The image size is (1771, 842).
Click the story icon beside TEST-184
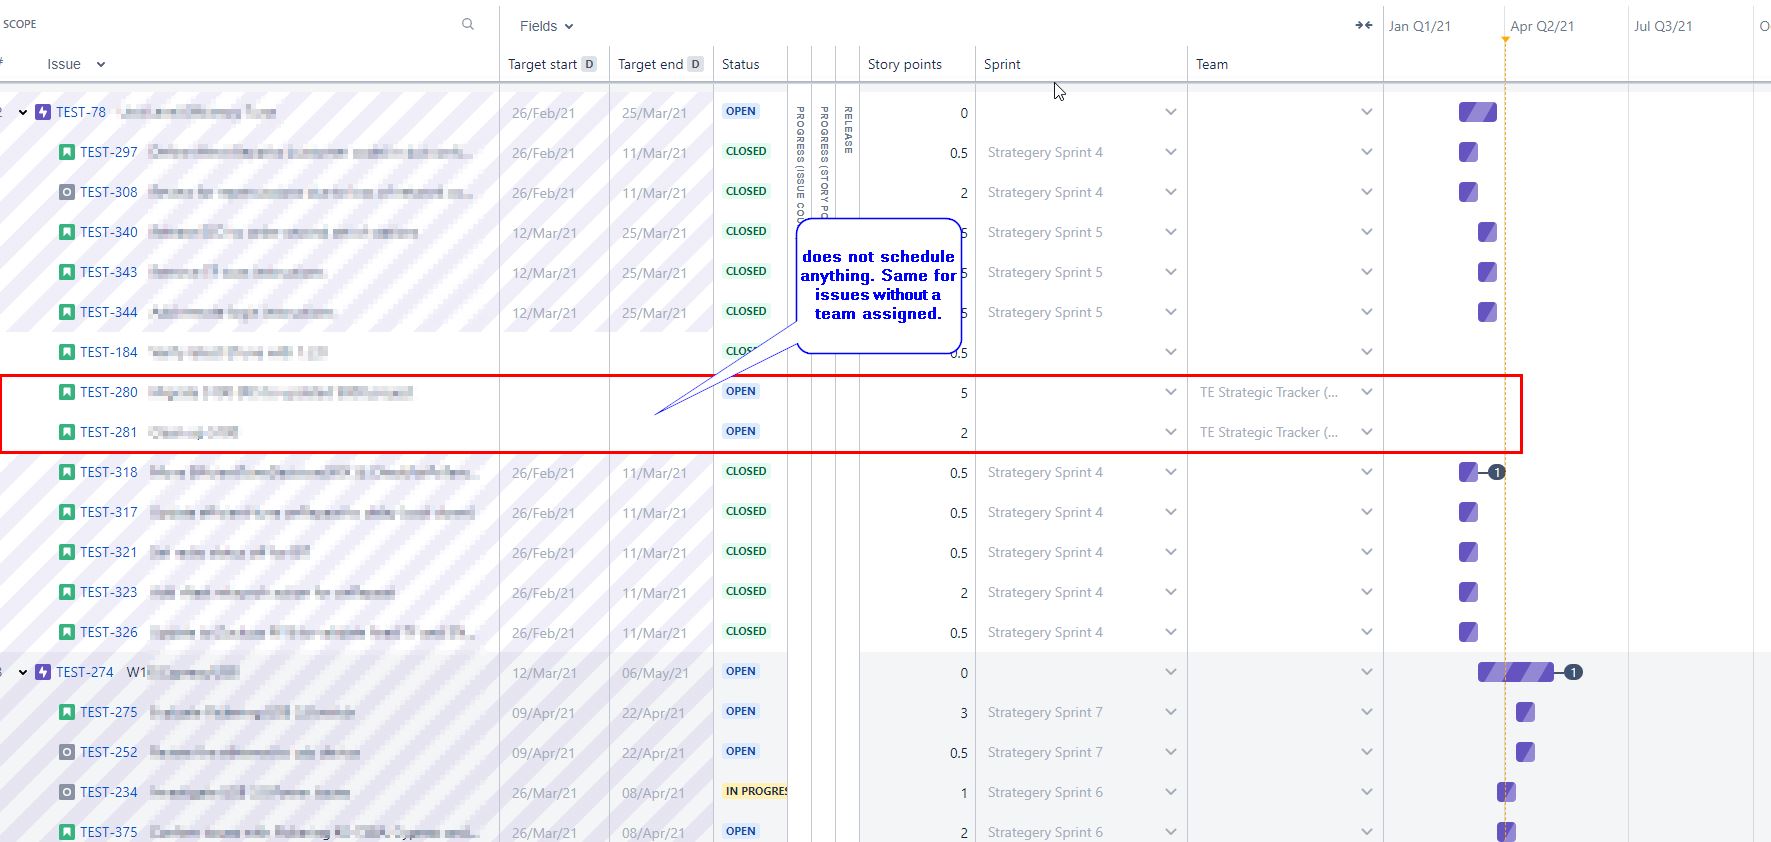coord(67,352)
